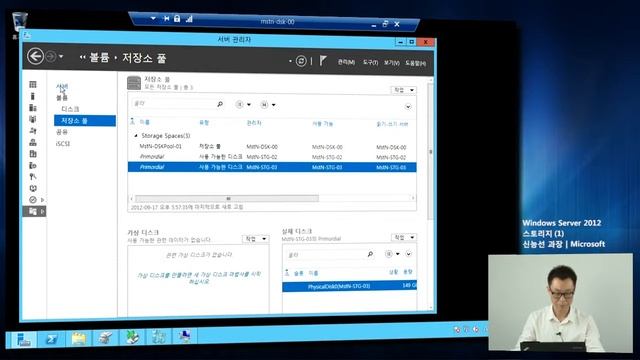Open the Dashboard grid icon in left sidebar
This screenshot has width=640, height=360.
[x=33, y=84]
